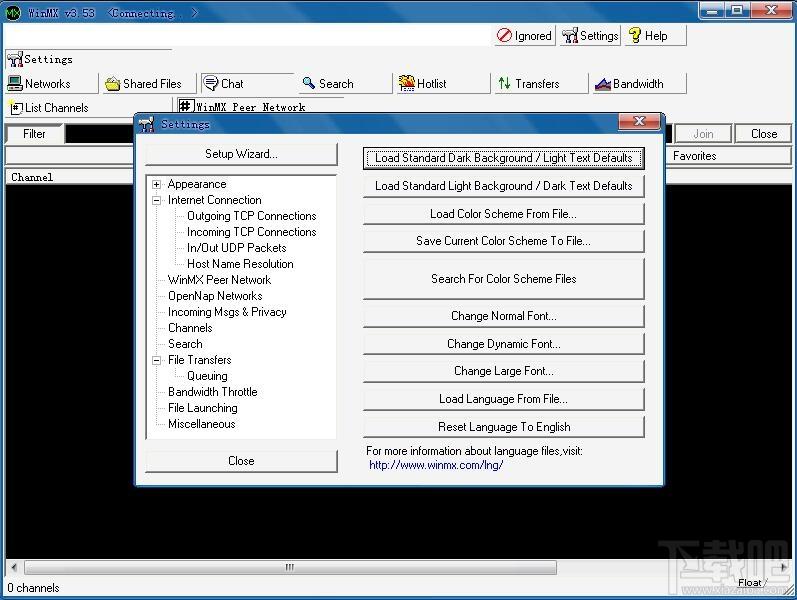Select Bandwidth Throttle
Viewport: 797px width, 600px height.
coord(212,392)
